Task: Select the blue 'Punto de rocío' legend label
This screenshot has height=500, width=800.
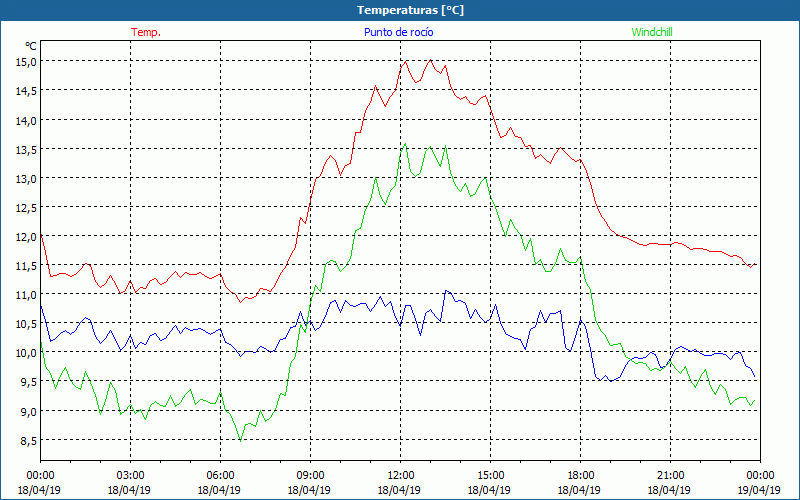Action: click(x=398, y=32)
